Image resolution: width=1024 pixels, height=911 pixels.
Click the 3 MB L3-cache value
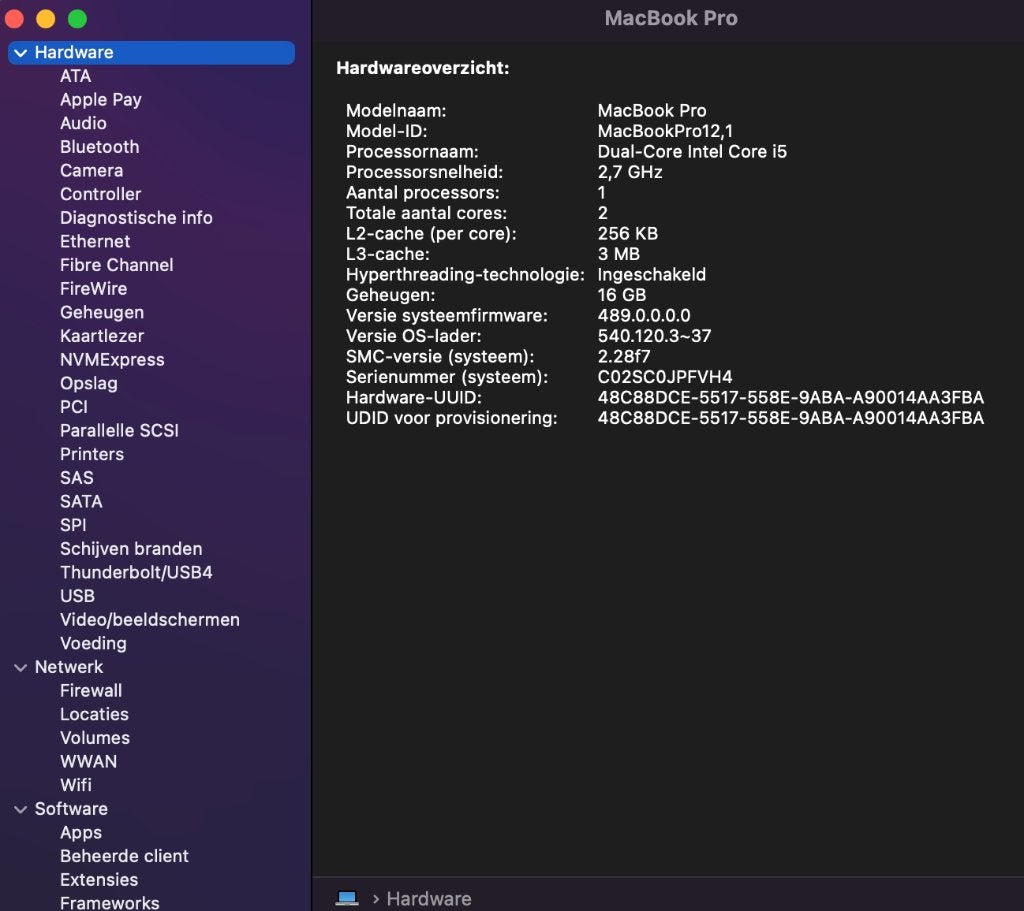pyautogui.click(x=618, y=254)
